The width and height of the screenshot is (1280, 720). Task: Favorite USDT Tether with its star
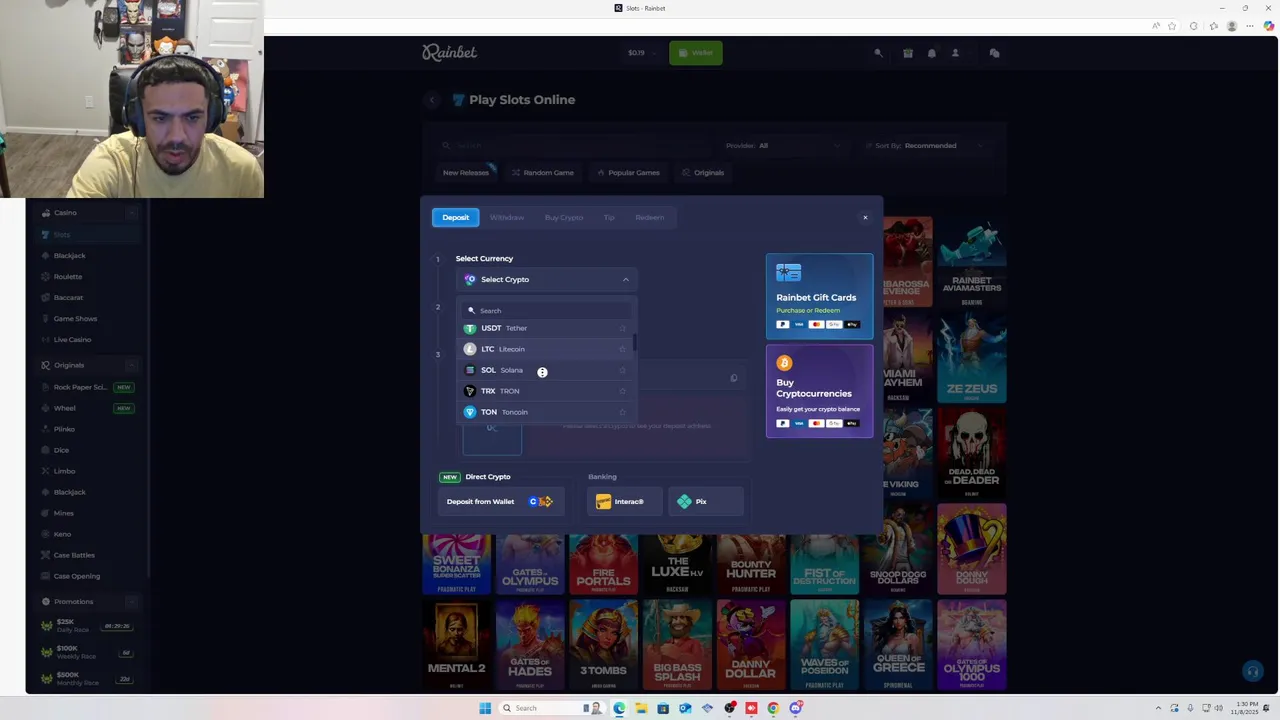pyautogui.click(x=622, y=328)
